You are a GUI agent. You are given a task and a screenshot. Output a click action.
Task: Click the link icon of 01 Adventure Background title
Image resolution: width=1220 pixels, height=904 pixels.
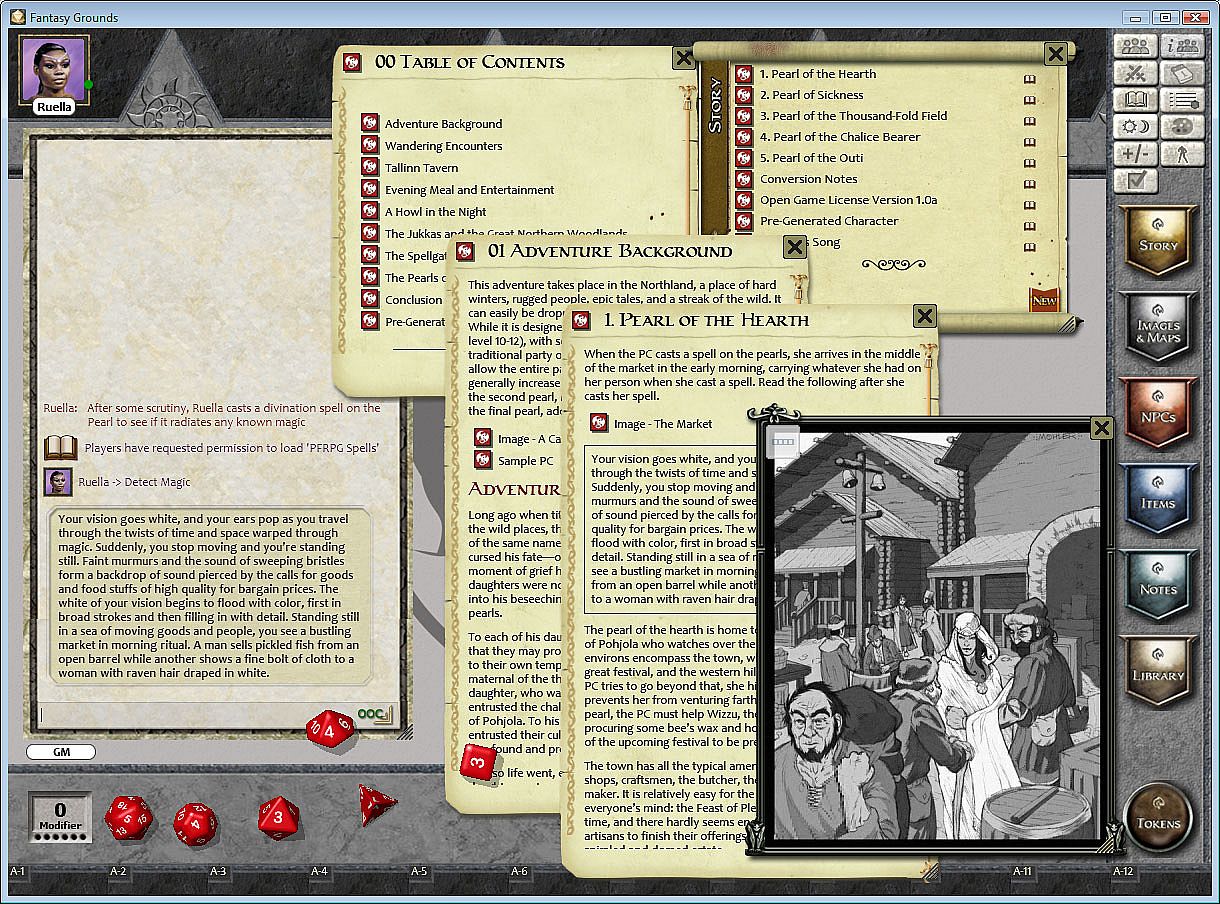click(x=465, y=251)
